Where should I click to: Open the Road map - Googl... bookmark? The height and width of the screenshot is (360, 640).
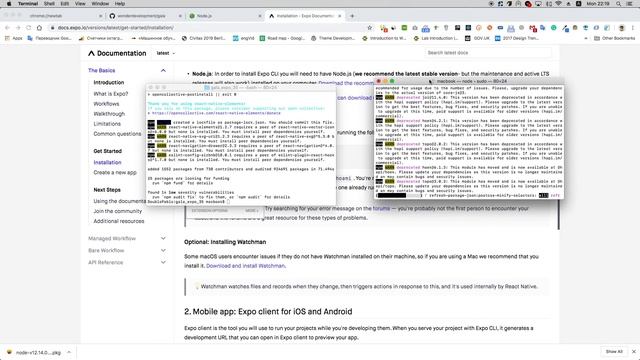pyautogui.click(x=282, y=38)
